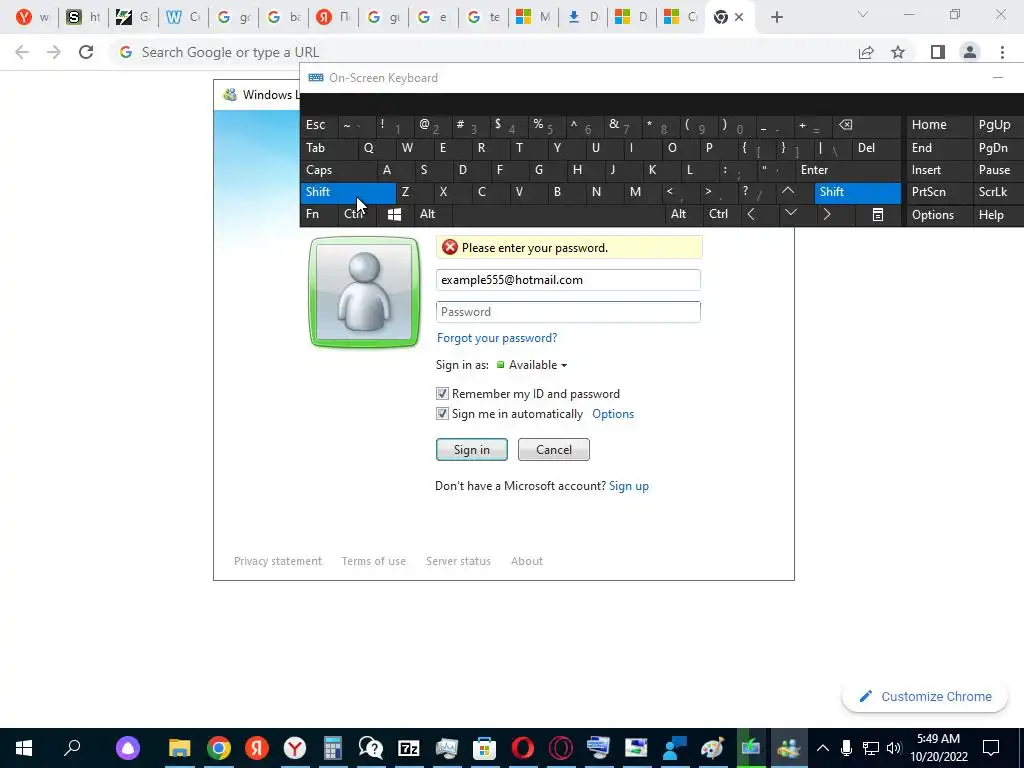
Task: Open the Chrome profile avatar icon
Action: [970, 52]
